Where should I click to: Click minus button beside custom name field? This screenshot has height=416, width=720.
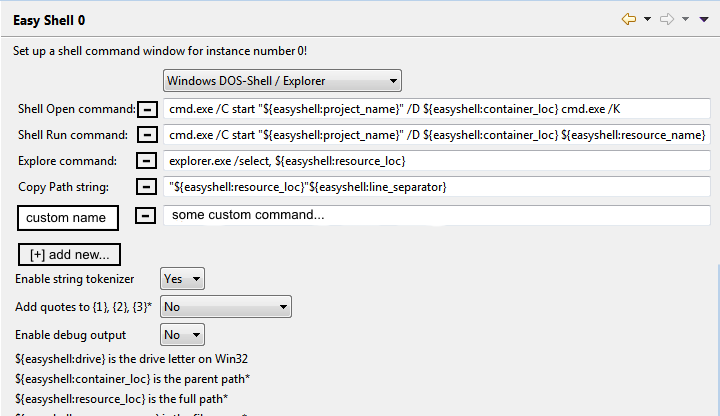pos(145,215)
